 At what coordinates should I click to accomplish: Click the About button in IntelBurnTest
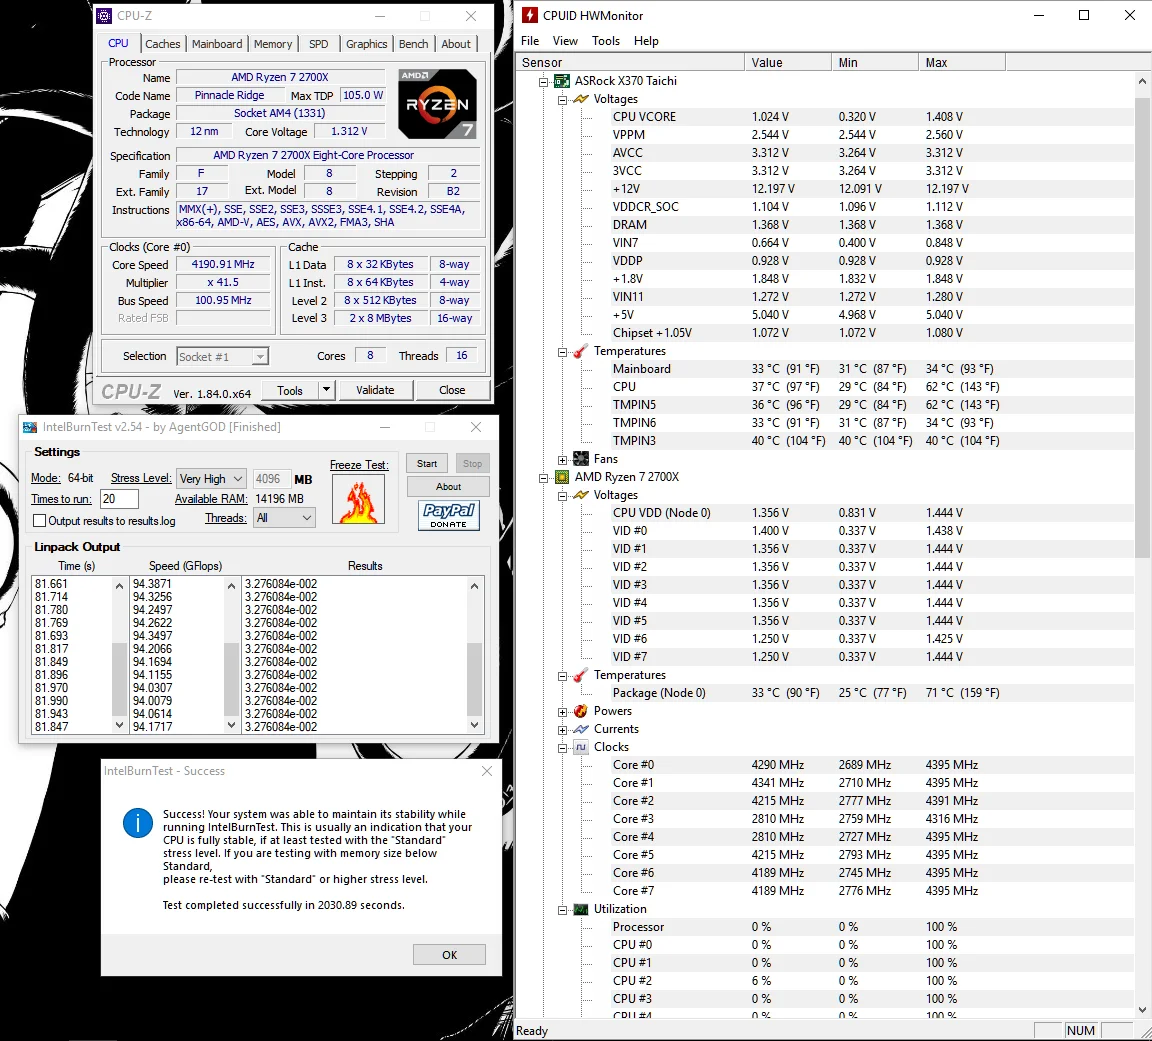[448, 486]
